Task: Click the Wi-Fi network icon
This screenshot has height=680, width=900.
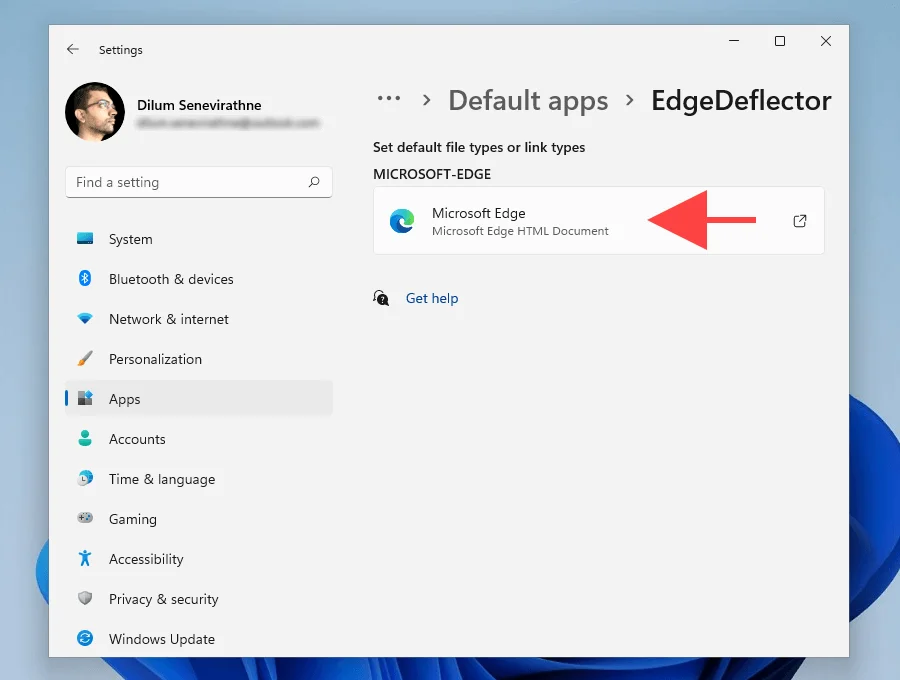Action: click(85, 318)
